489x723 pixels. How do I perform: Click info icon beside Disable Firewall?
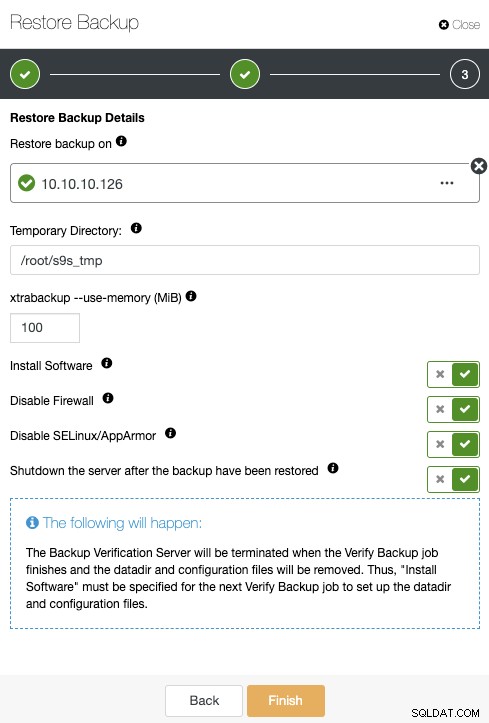108,398
